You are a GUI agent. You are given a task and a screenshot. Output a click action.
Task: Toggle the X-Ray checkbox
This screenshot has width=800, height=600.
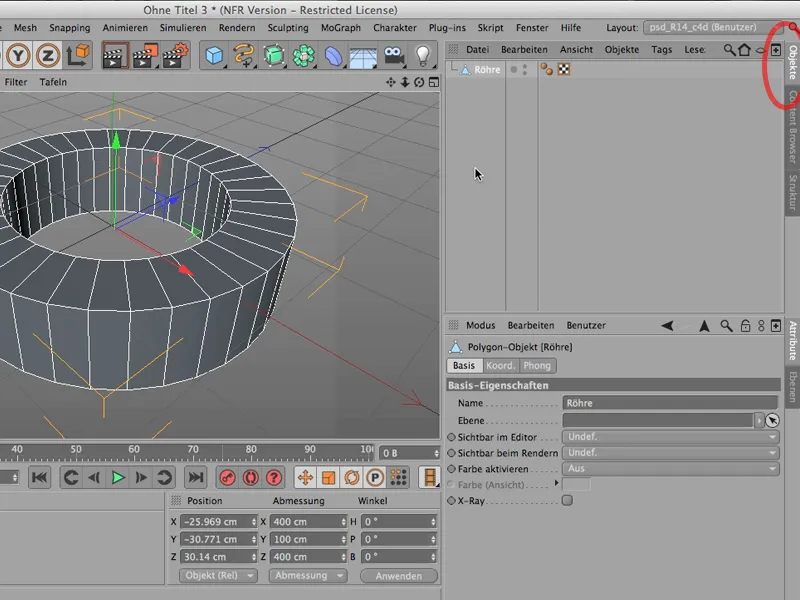pyautogui.click(x=567, y=500)
